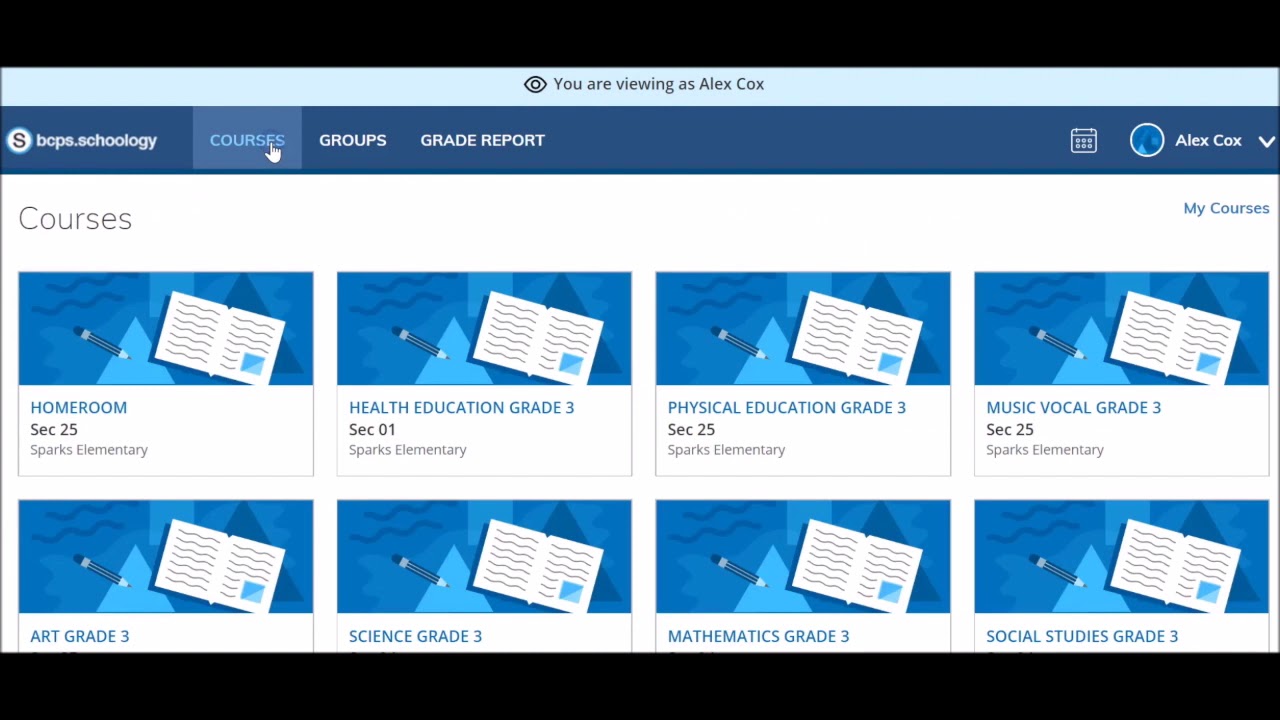Open HEALTH EDUCATION GRADE 3 course

461,407
